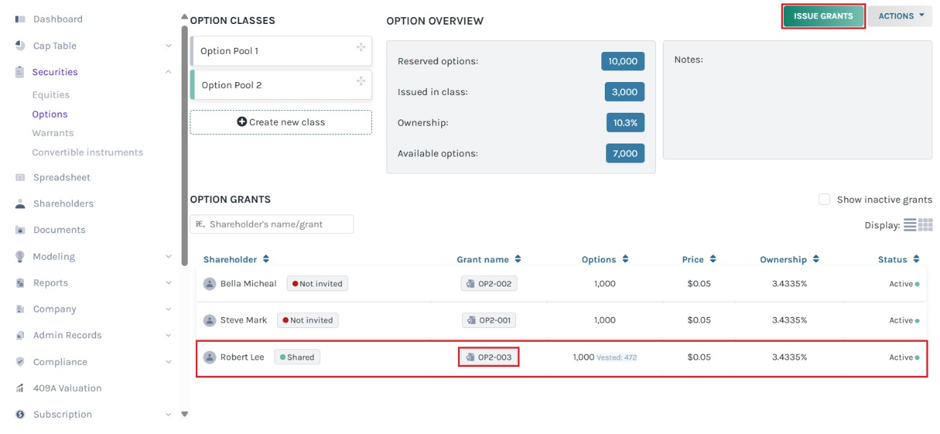
Task: Expand the Cap Table menu chevron
Action: (168, 46)
